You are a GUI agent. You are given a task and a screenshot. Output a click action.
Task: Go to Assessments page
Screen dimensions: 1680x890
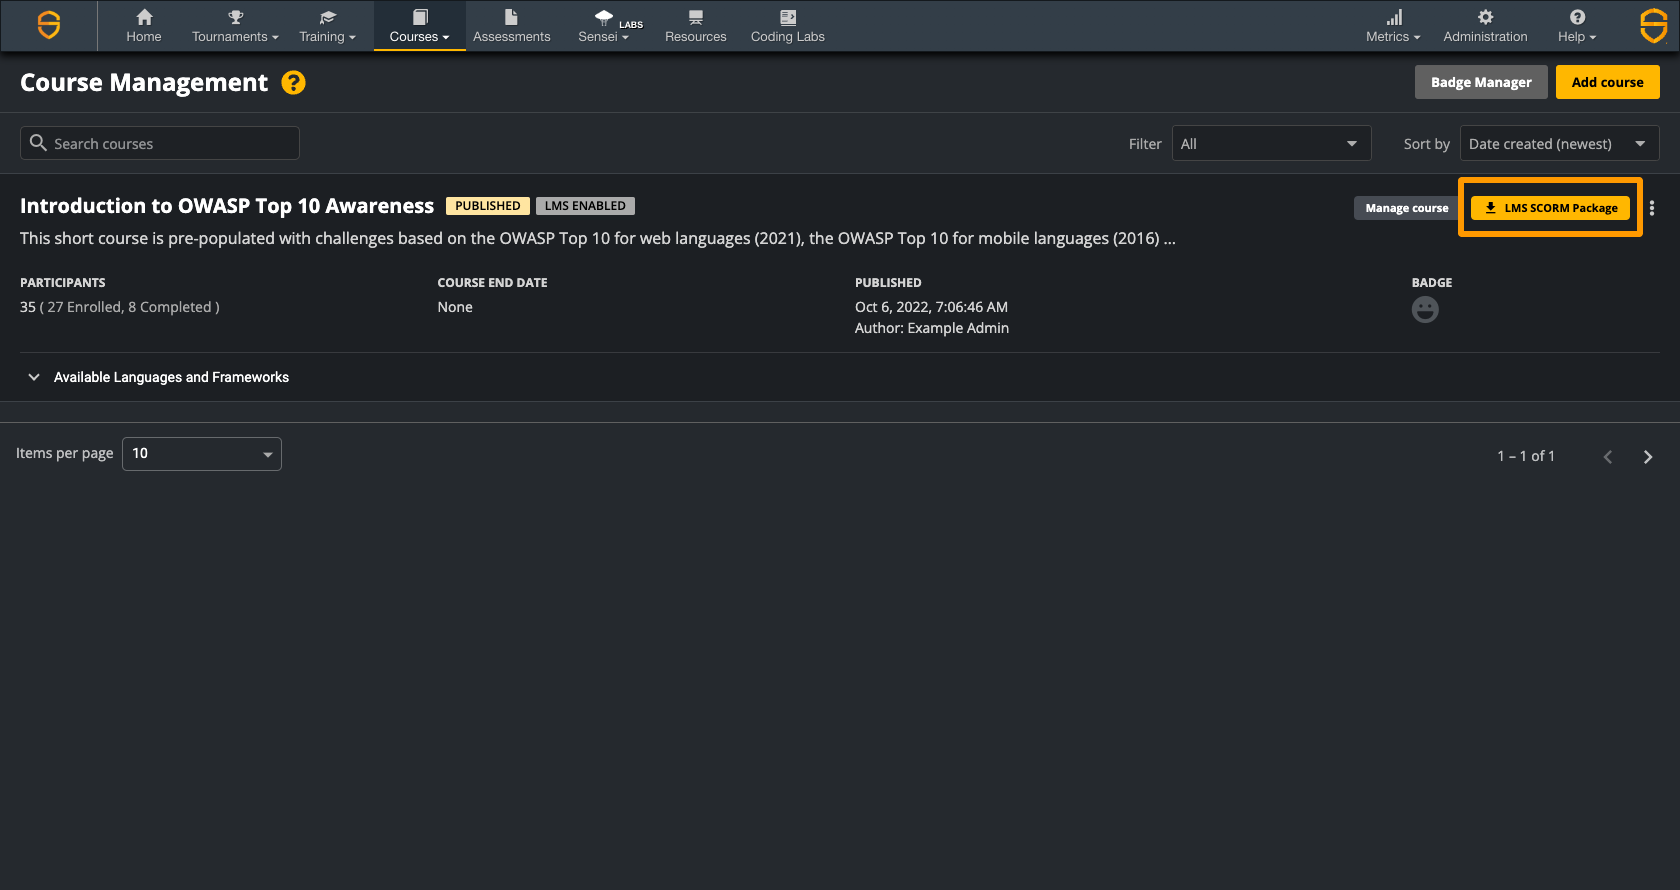(x=511, y=26)
